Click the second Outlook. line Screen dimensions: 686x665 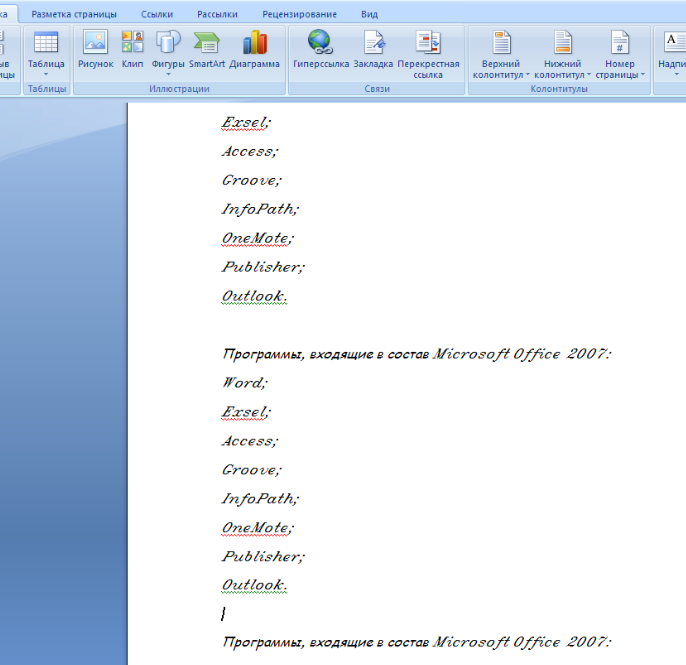(254, 585)
